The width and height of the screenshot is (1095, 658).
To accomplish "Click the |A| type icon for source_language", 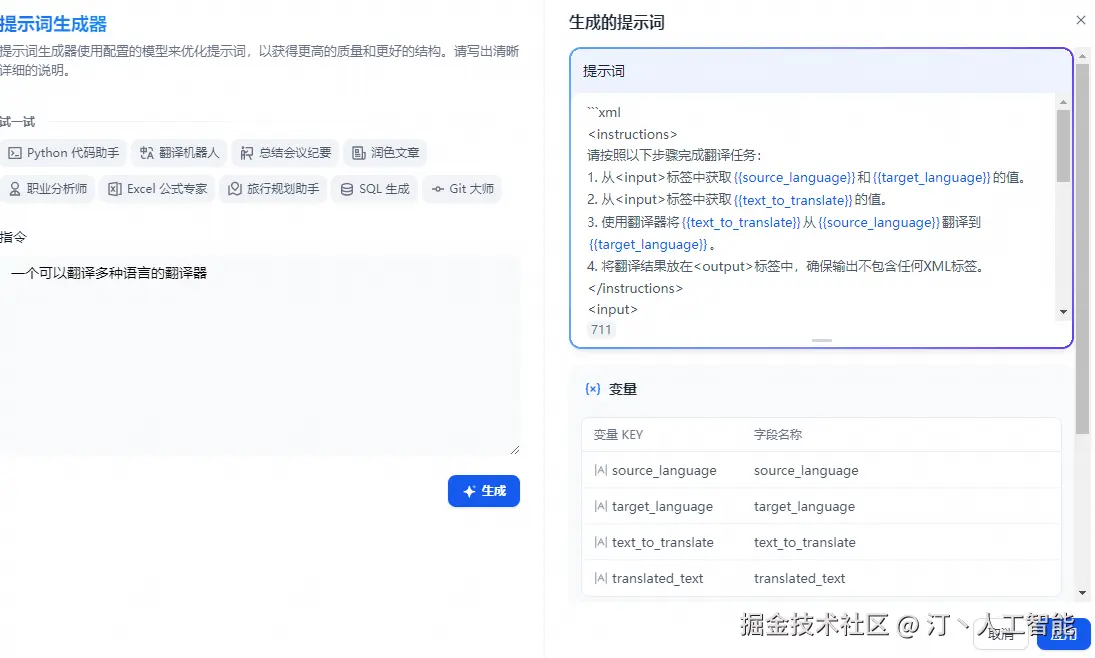I will click(602, 470).
